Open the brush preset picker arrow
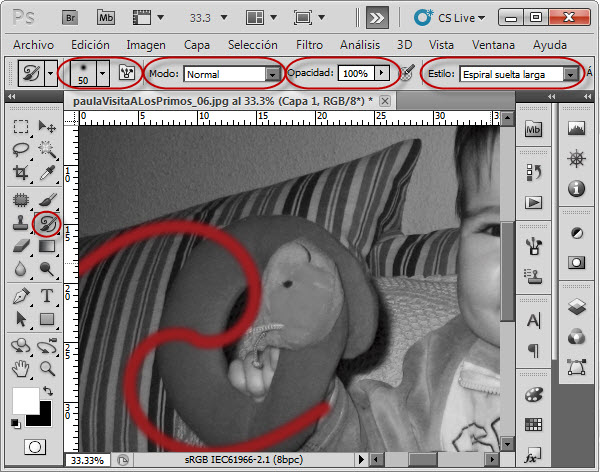 pyautogui.click(x=102, y=73)
